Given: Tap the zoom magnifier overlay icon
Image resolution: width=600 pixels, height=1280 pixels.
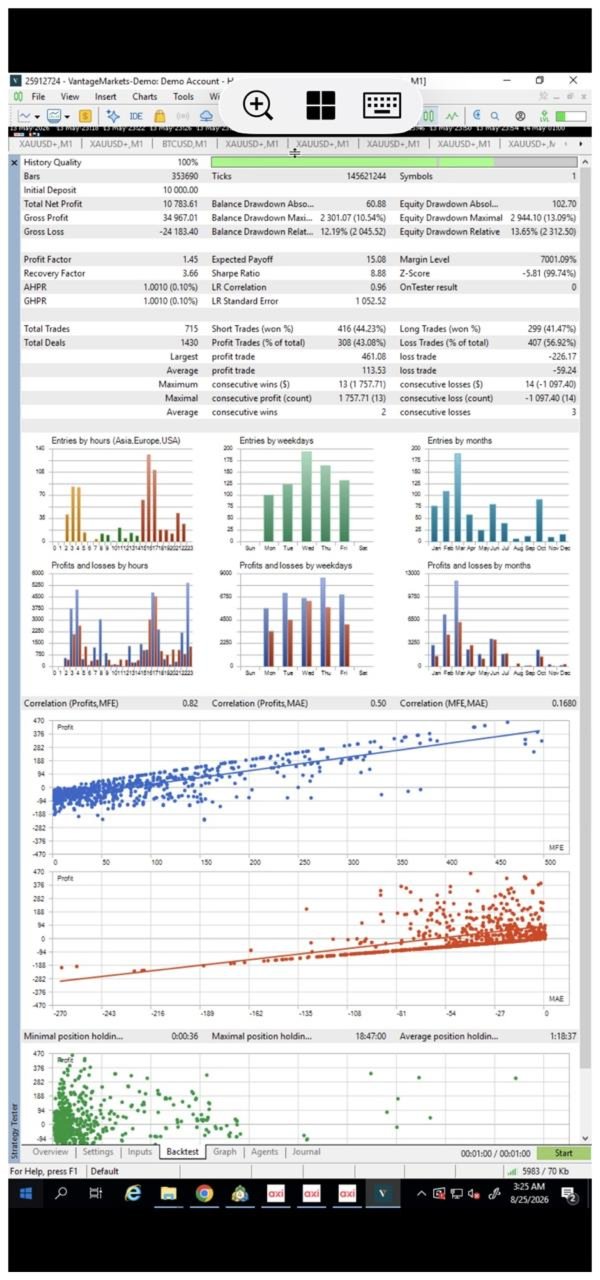Looking at the screenshot, I should [x=257, y=104].
